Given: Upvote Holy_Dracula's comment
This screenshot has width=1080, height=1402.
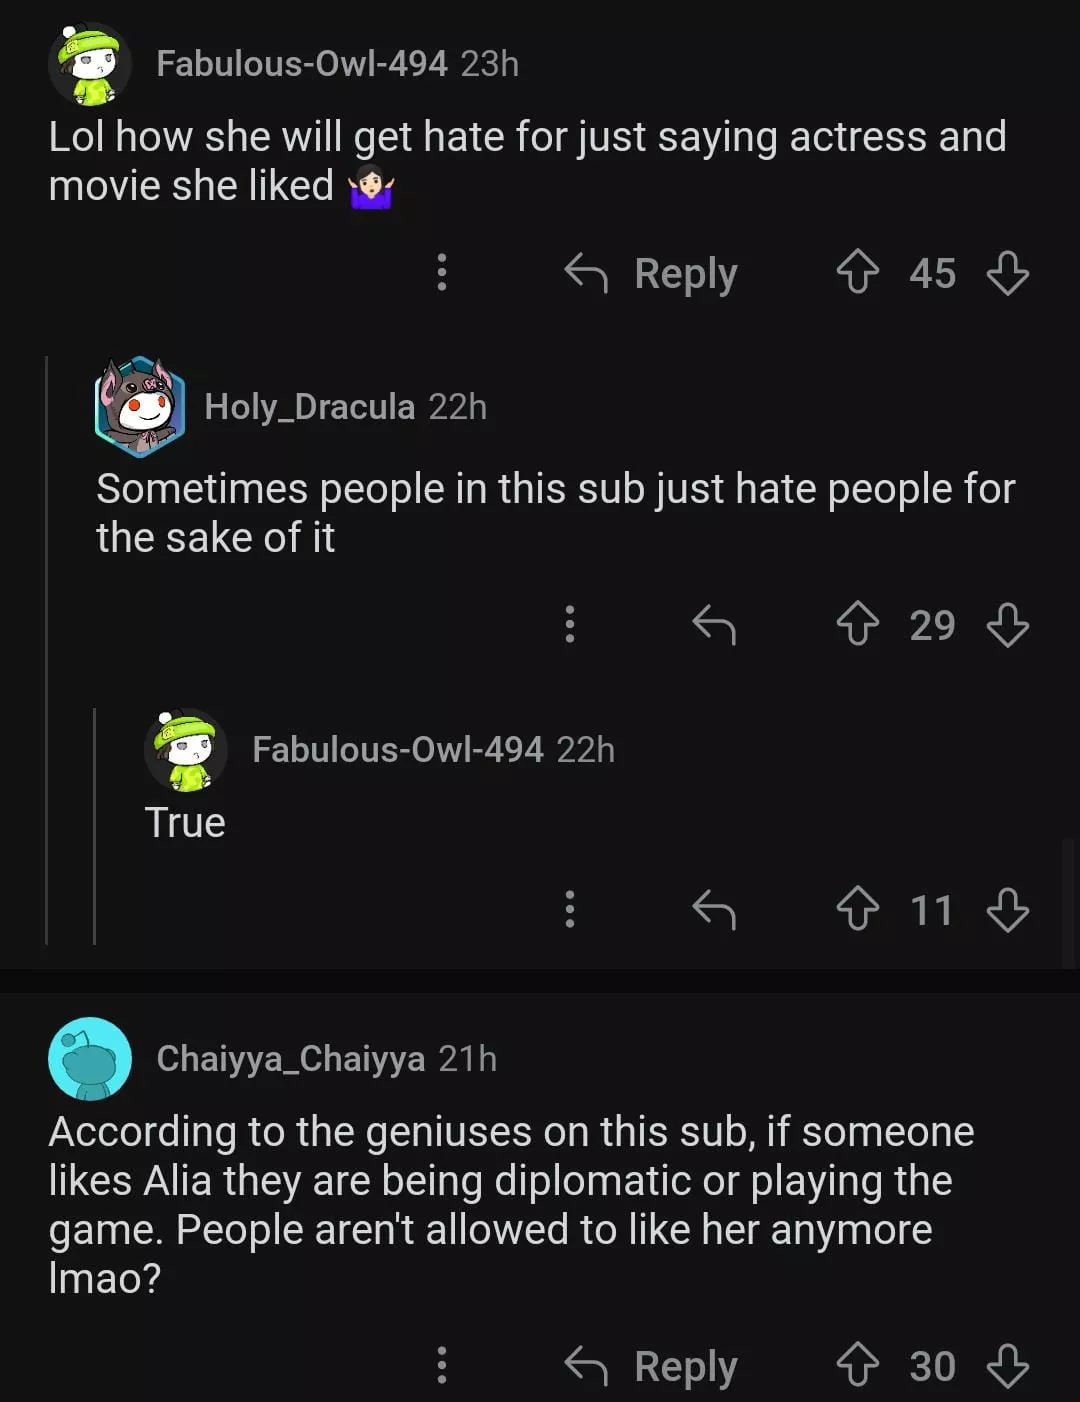Looking at the screenshot, I should coord(857,625).
